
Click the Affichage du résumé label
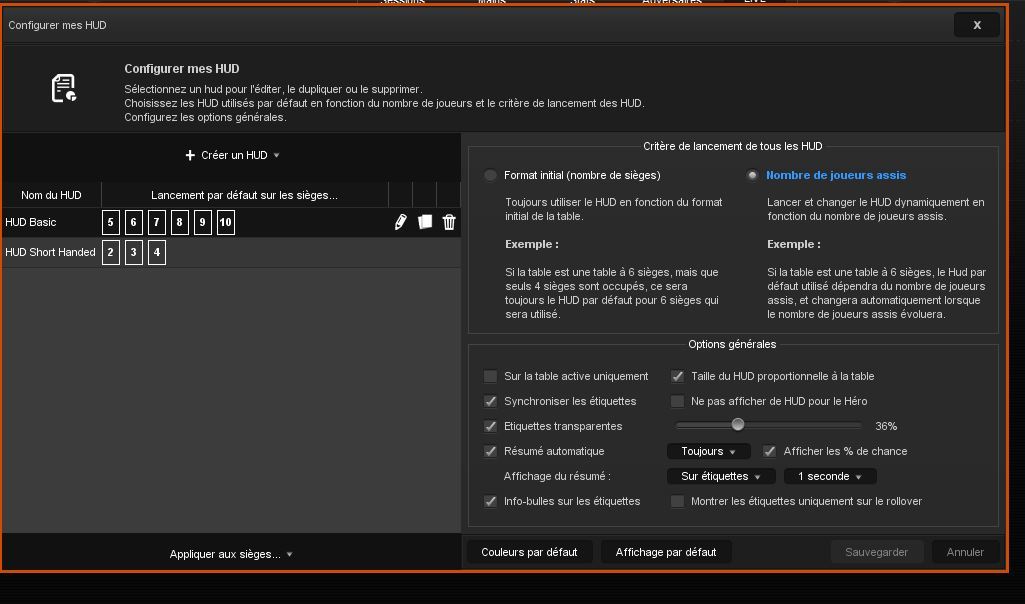[557, 477]
